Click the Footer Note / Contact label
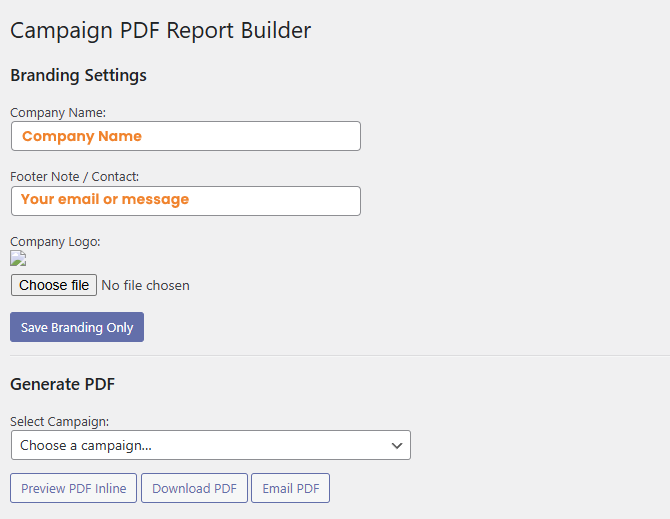The height and width of the screenshot is (519, 670). tap(75, 177)
